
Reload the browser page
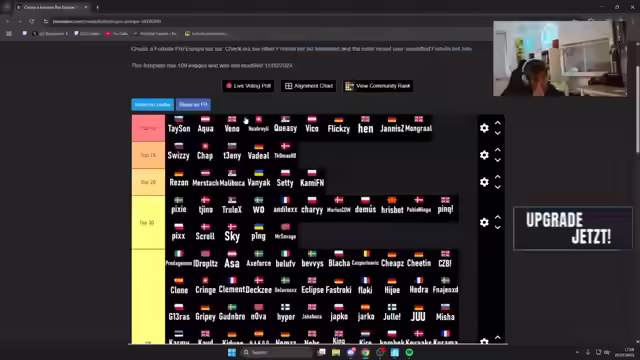point(32,21)
